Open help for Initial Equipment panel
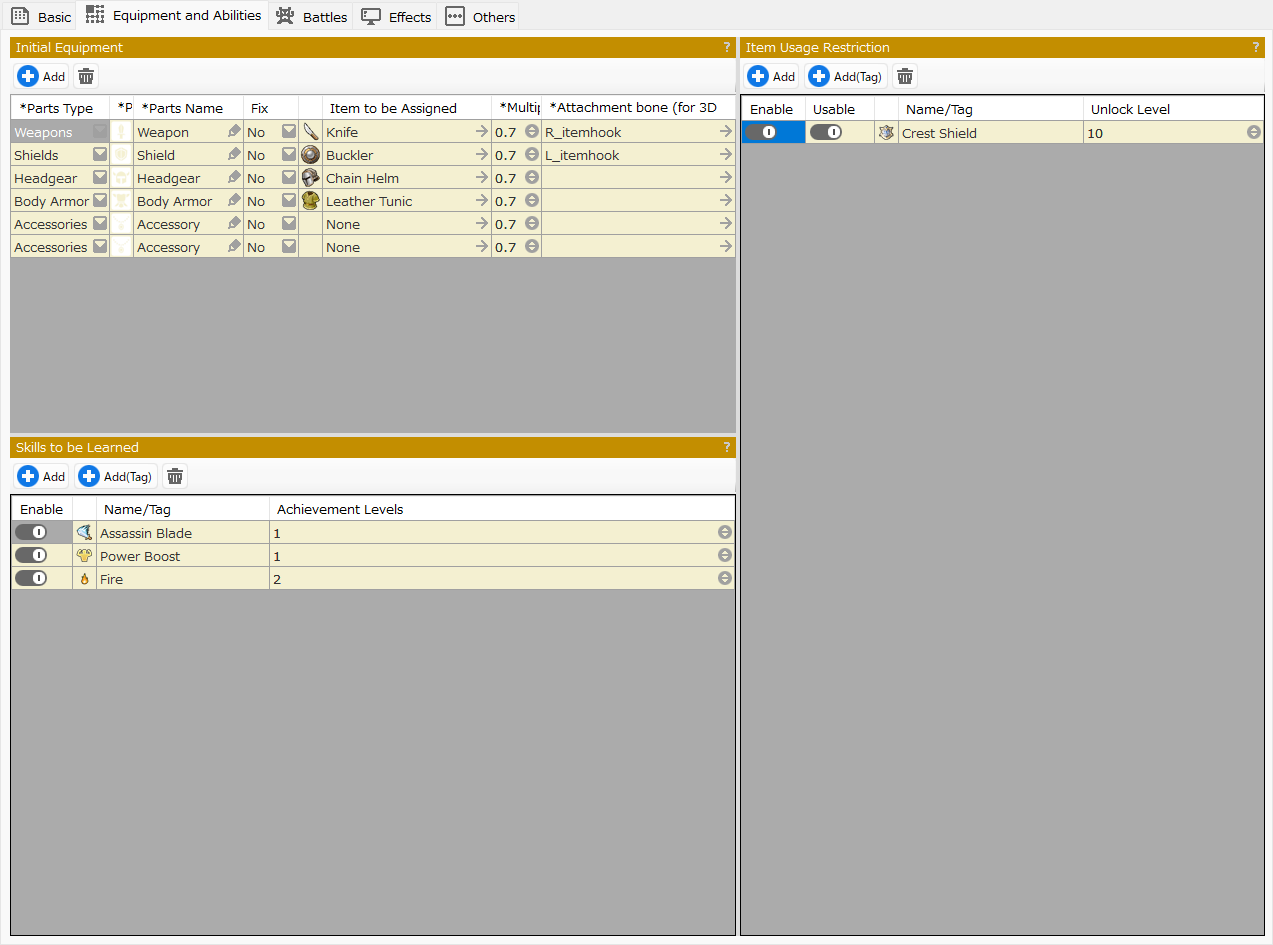The image size is (1273, 945). [727, 47]
